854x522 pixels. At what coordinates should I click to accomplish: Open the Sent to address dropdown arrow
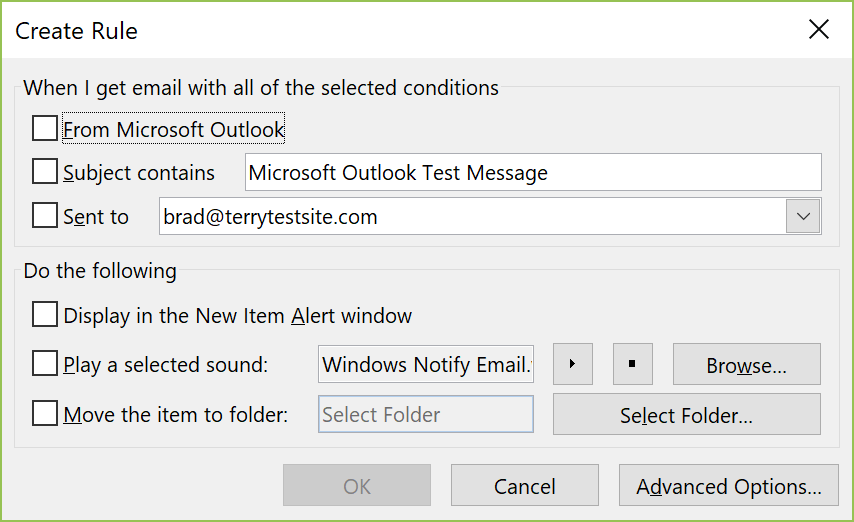(x=803, y=216)
